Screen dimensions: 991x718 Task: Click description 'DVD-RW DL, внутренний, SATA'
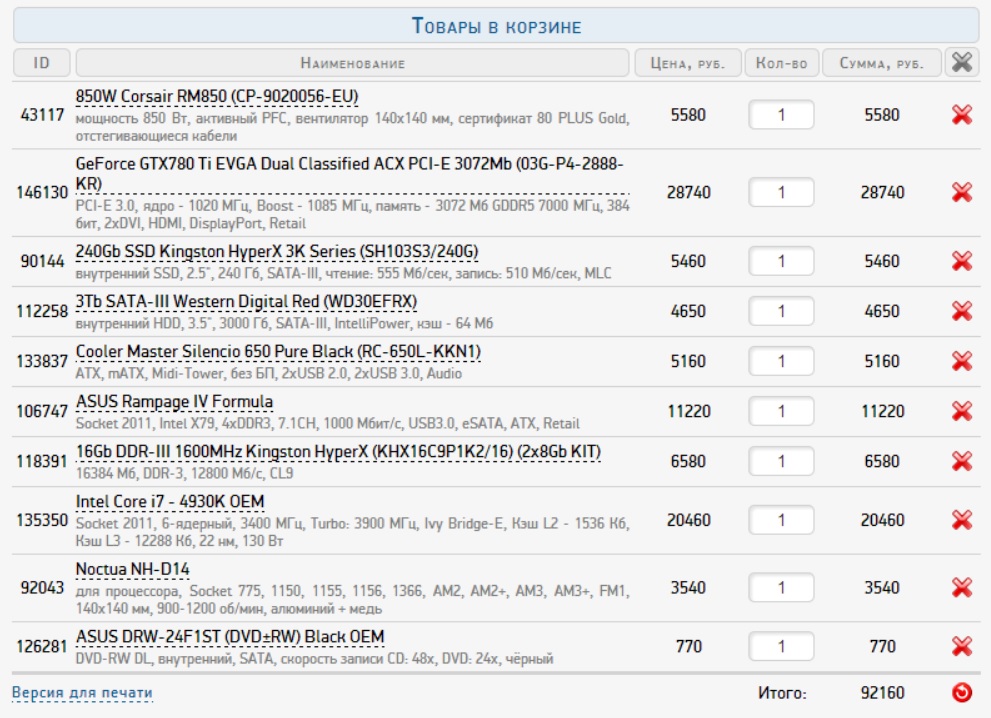coord(314,659)
